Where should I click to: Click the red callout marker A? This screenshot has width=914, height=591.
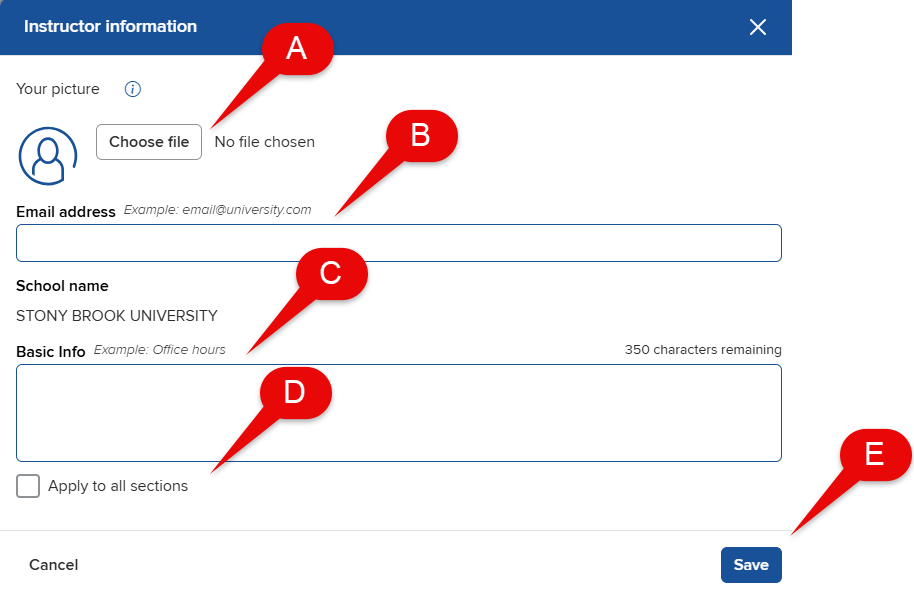click(296, 48)
